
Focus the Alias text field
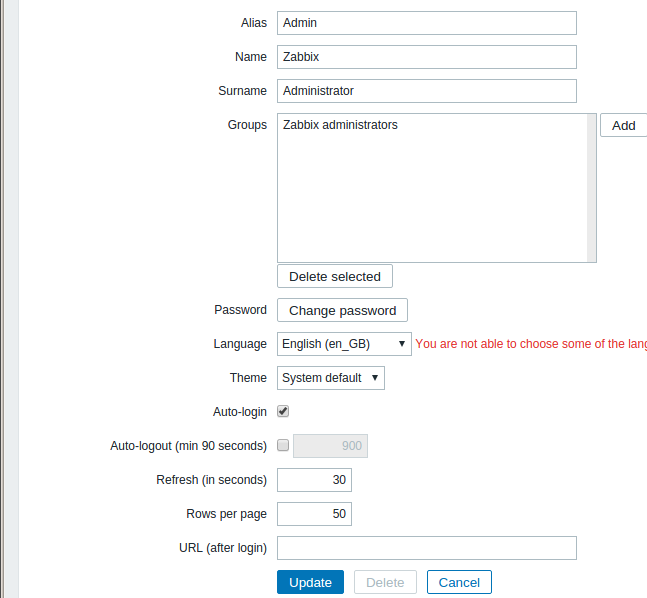[427, 23]
